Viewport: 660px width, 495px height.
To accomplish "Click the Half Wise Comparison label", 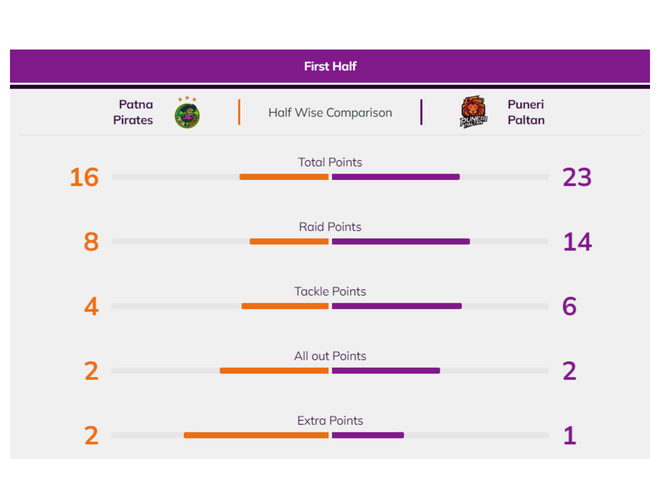I will click(330, 113).
